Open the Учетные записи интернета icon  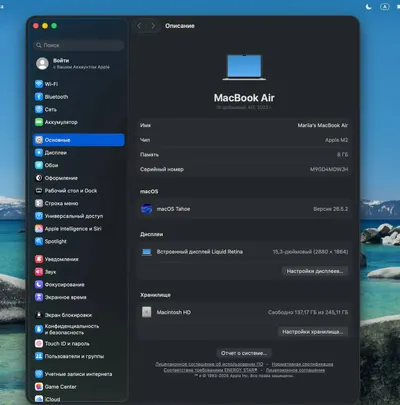[39, 374]
